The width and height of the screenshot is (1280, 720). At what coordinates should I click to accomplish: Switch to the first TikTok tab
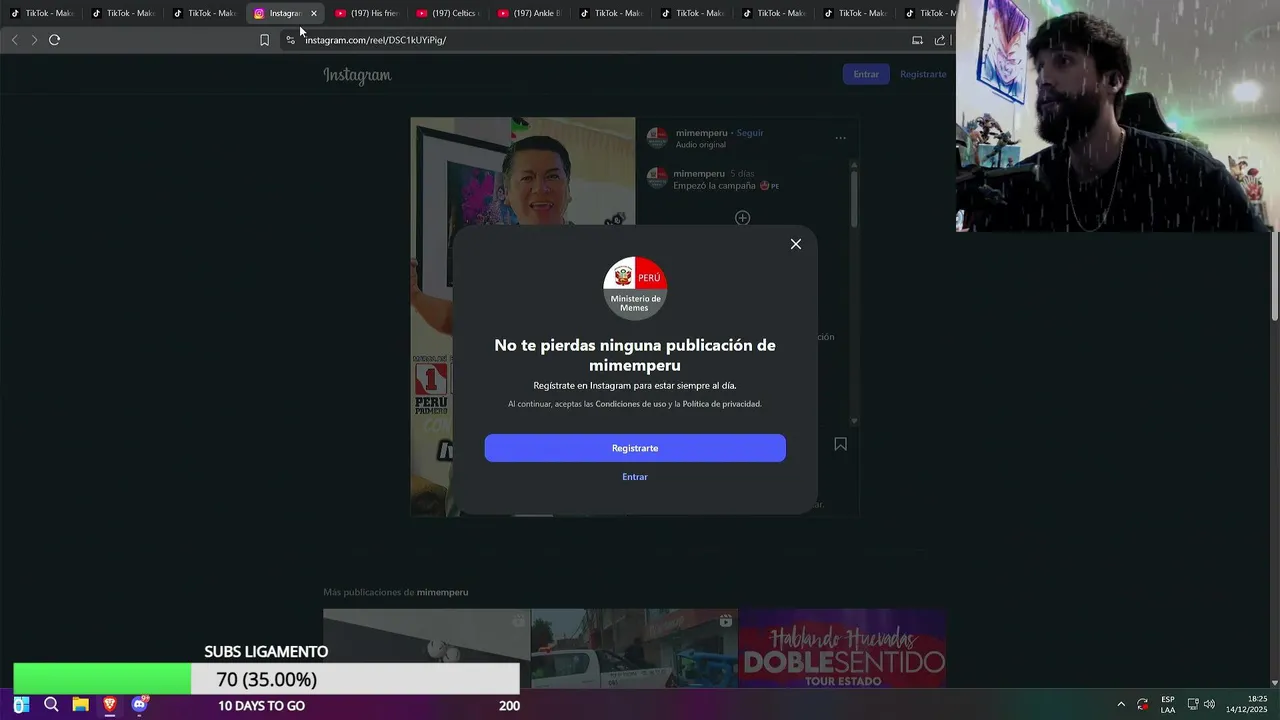point(41,13)
